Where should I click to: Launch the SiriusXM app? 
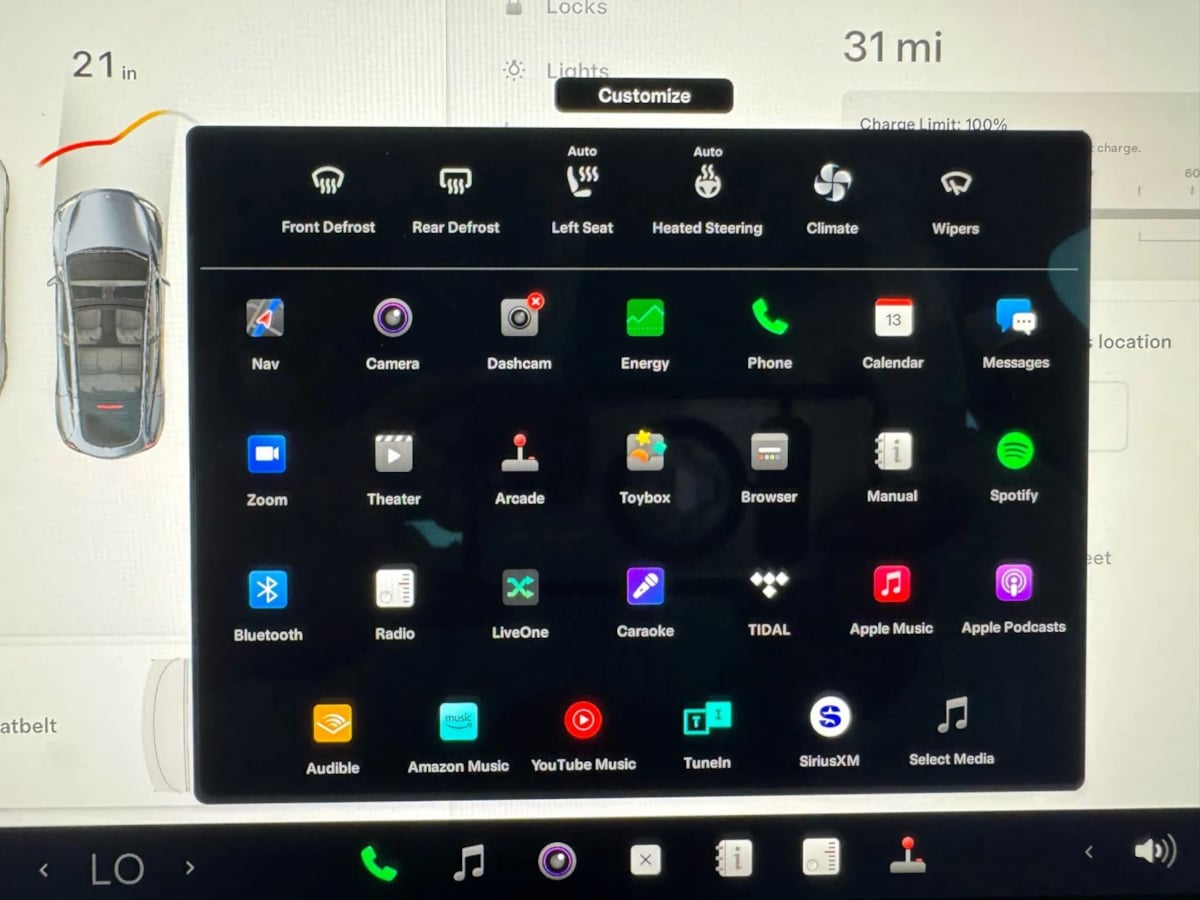pyautogui.click(x=829, y=718)
